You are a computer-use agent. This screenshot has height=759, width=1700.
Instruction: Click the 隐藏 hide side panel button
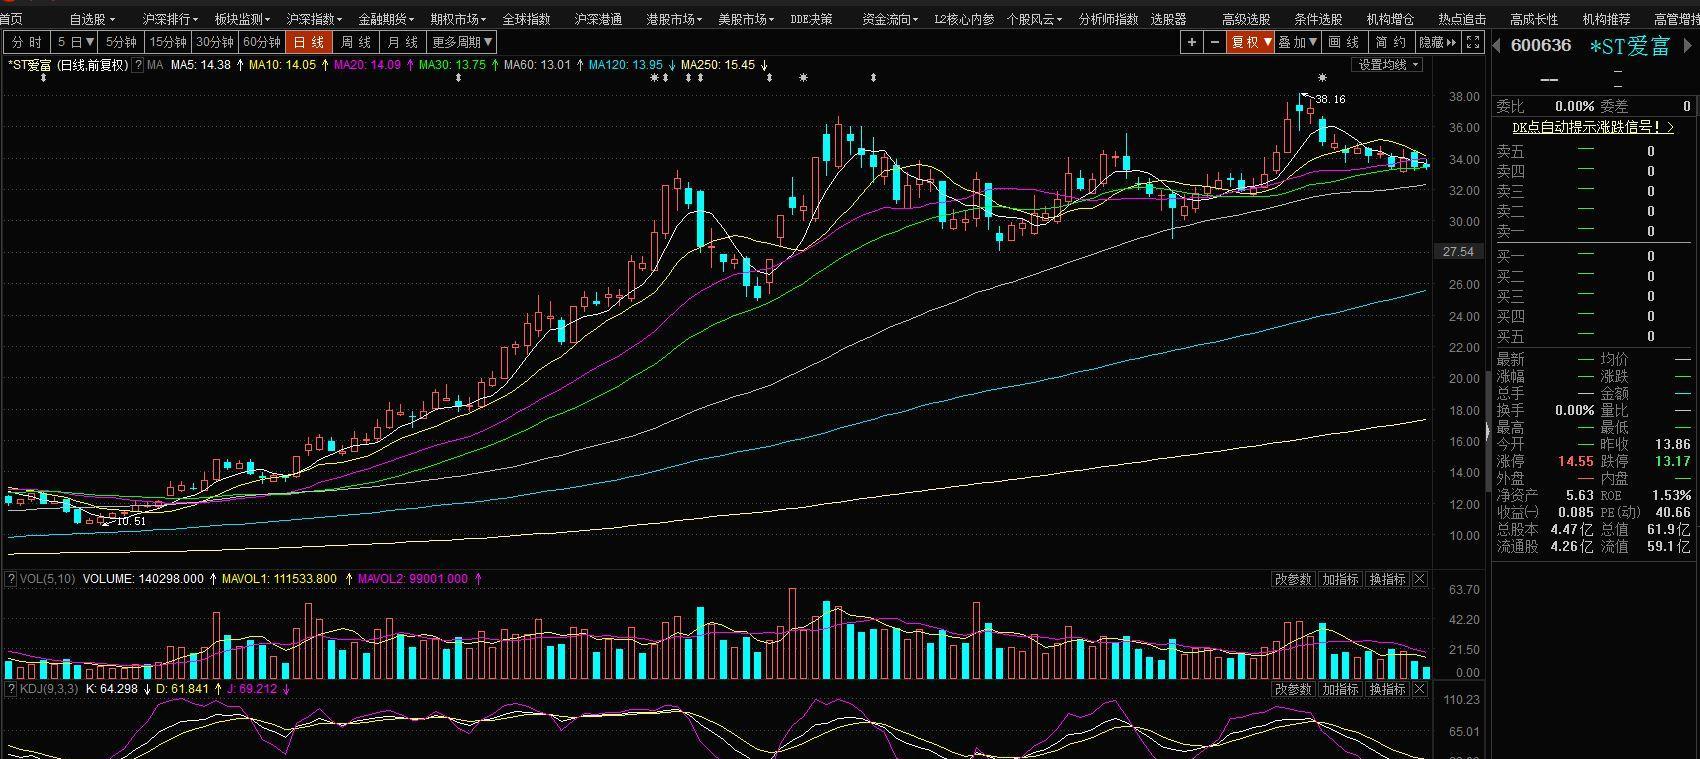click(x=1438, y=42)
